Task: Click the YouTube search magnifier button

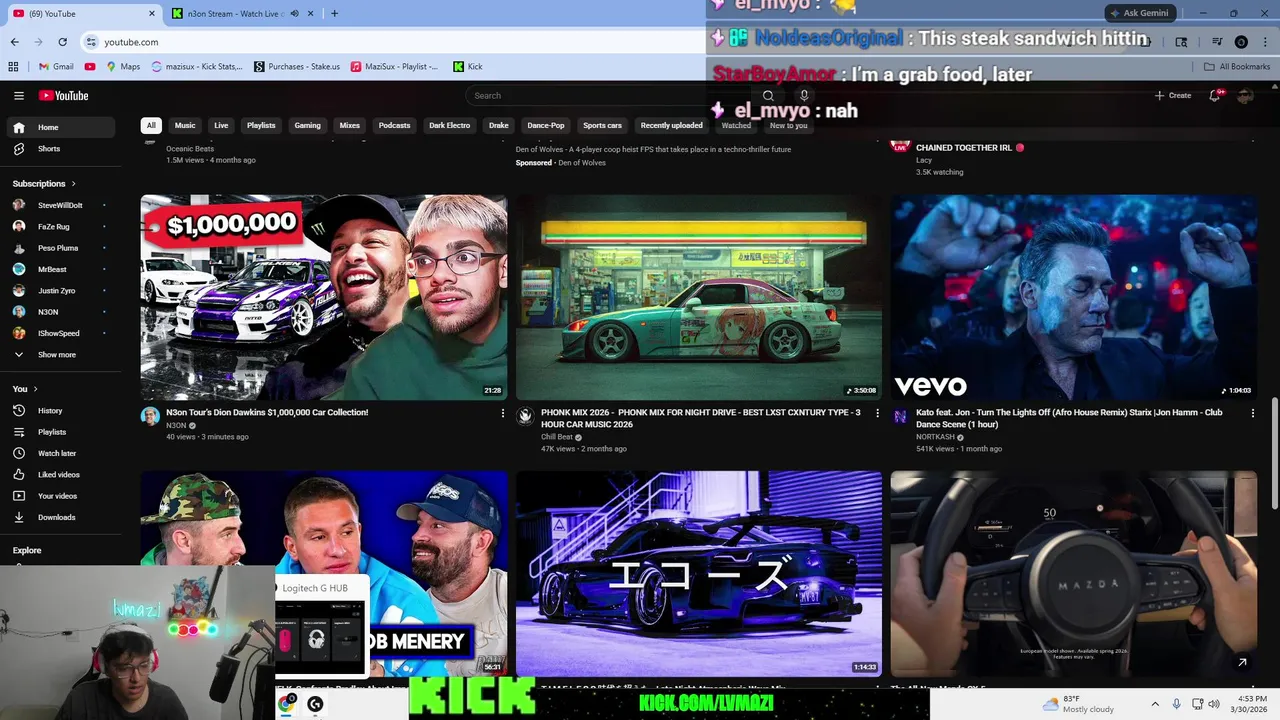Action: tap(768, 96)
